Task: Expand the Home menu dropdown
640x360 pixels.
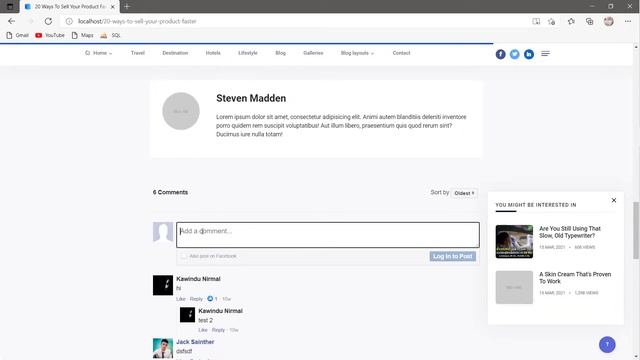Action: pos(98,53)
